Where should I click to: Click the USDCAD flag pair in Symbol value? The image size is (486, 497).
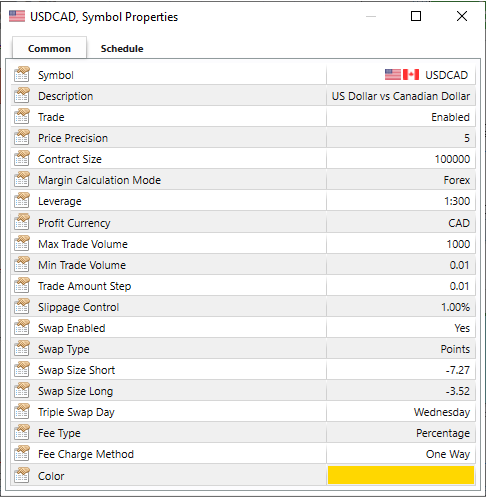[402, 75]
